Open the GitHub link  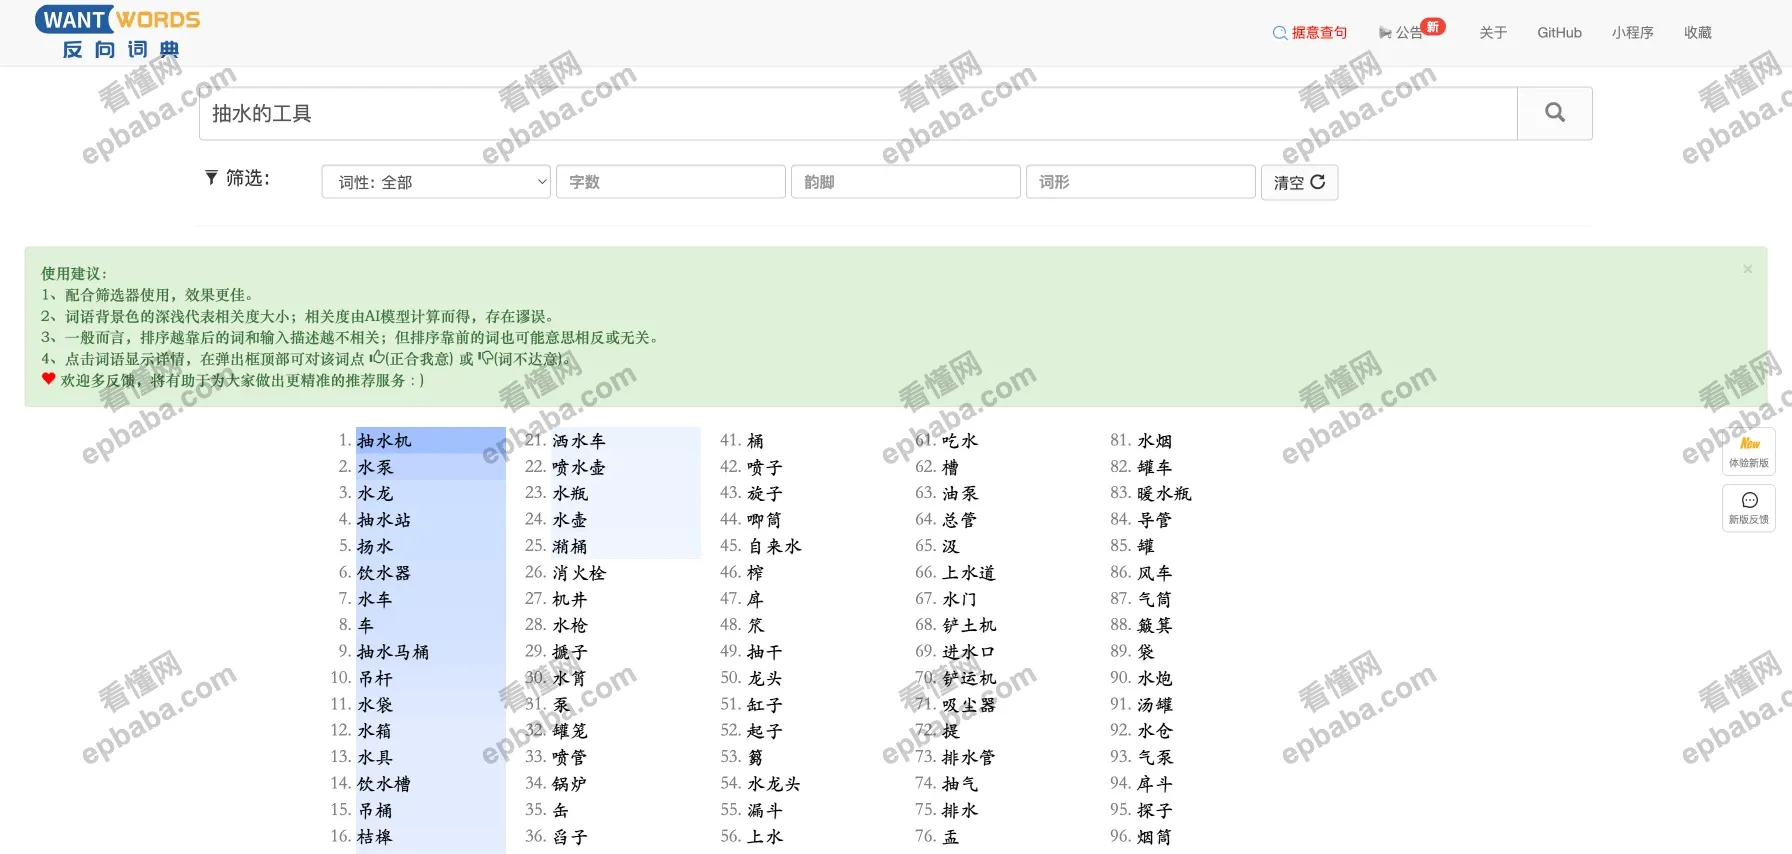point(1559,33)
